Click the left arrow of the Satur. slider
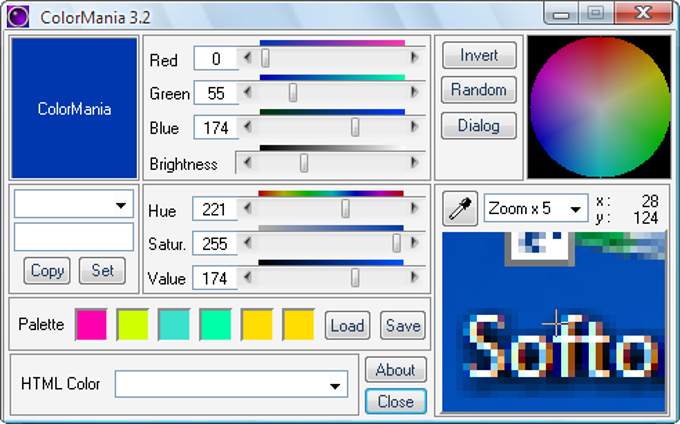 (x=248, y=243)
